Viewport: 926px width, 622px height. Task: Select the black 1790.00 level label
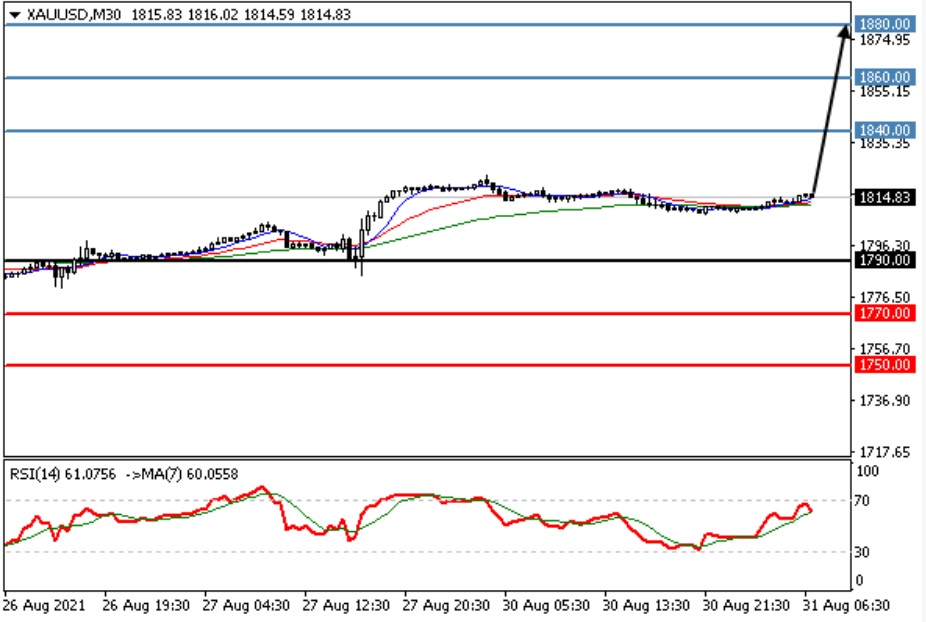[x=885, y=260]
